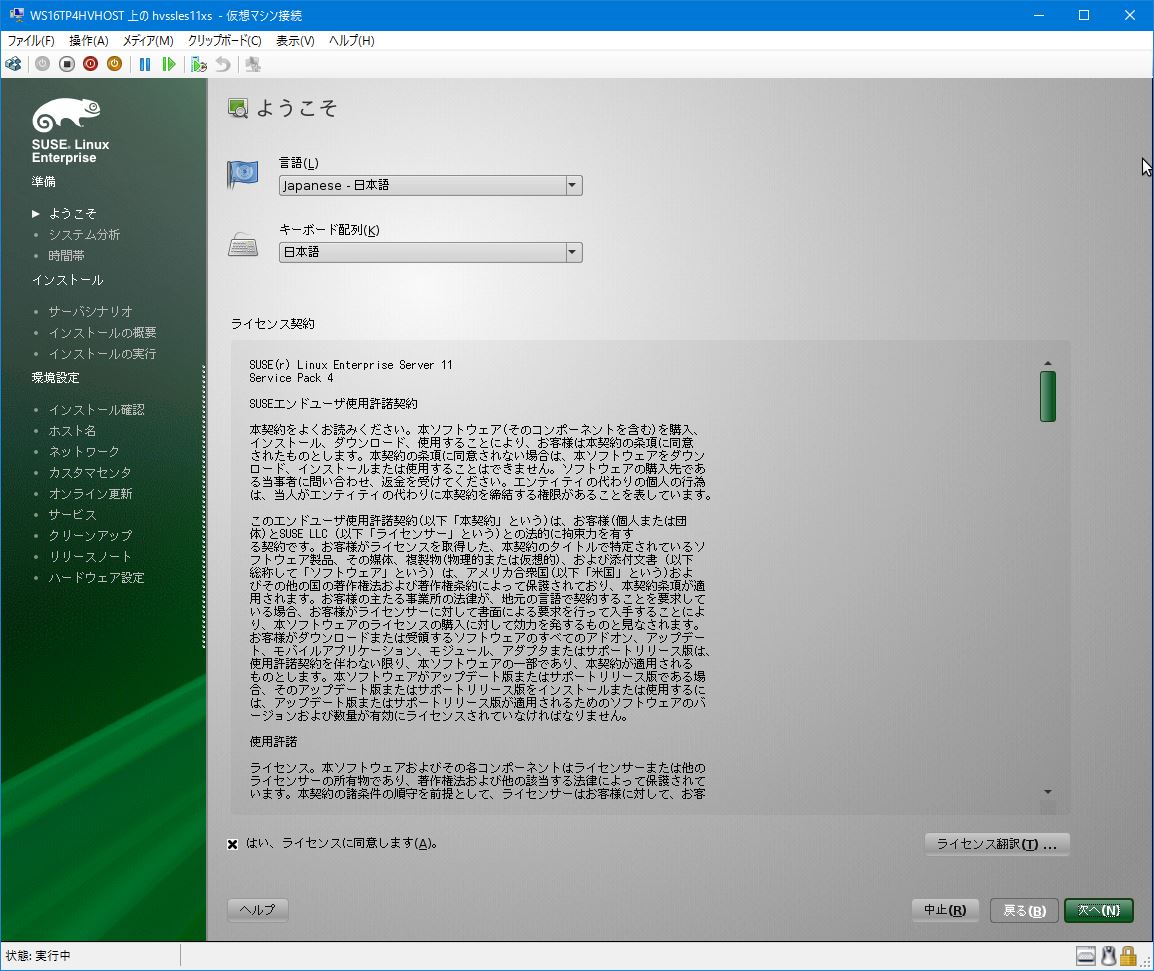
Task: Click the 言語(L) label
Action: [x=299, y=163]
